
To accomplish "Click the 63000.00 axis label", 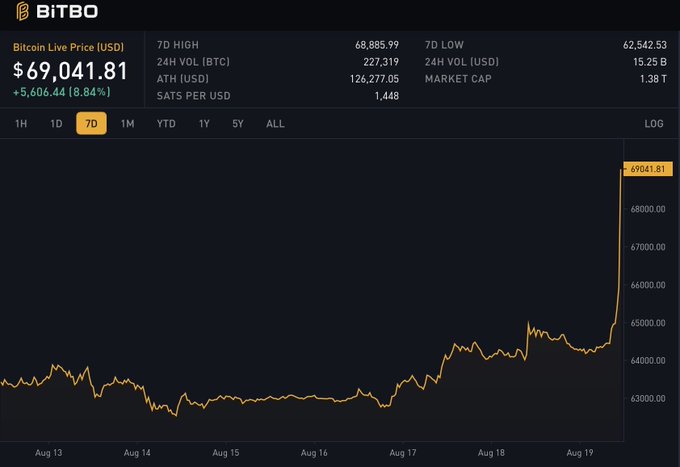I will (648, 398).
